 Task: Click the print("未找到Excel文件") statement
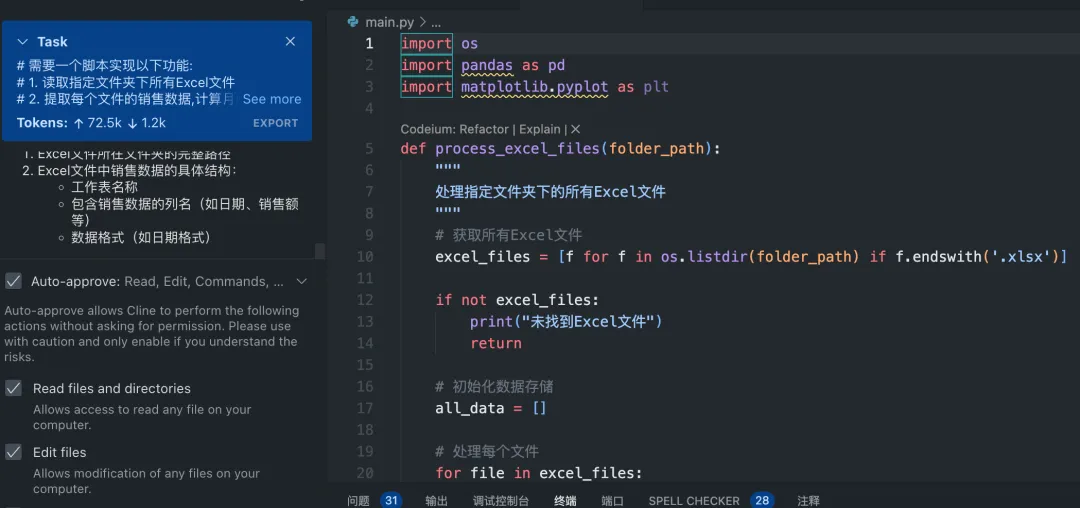point(566,321)
